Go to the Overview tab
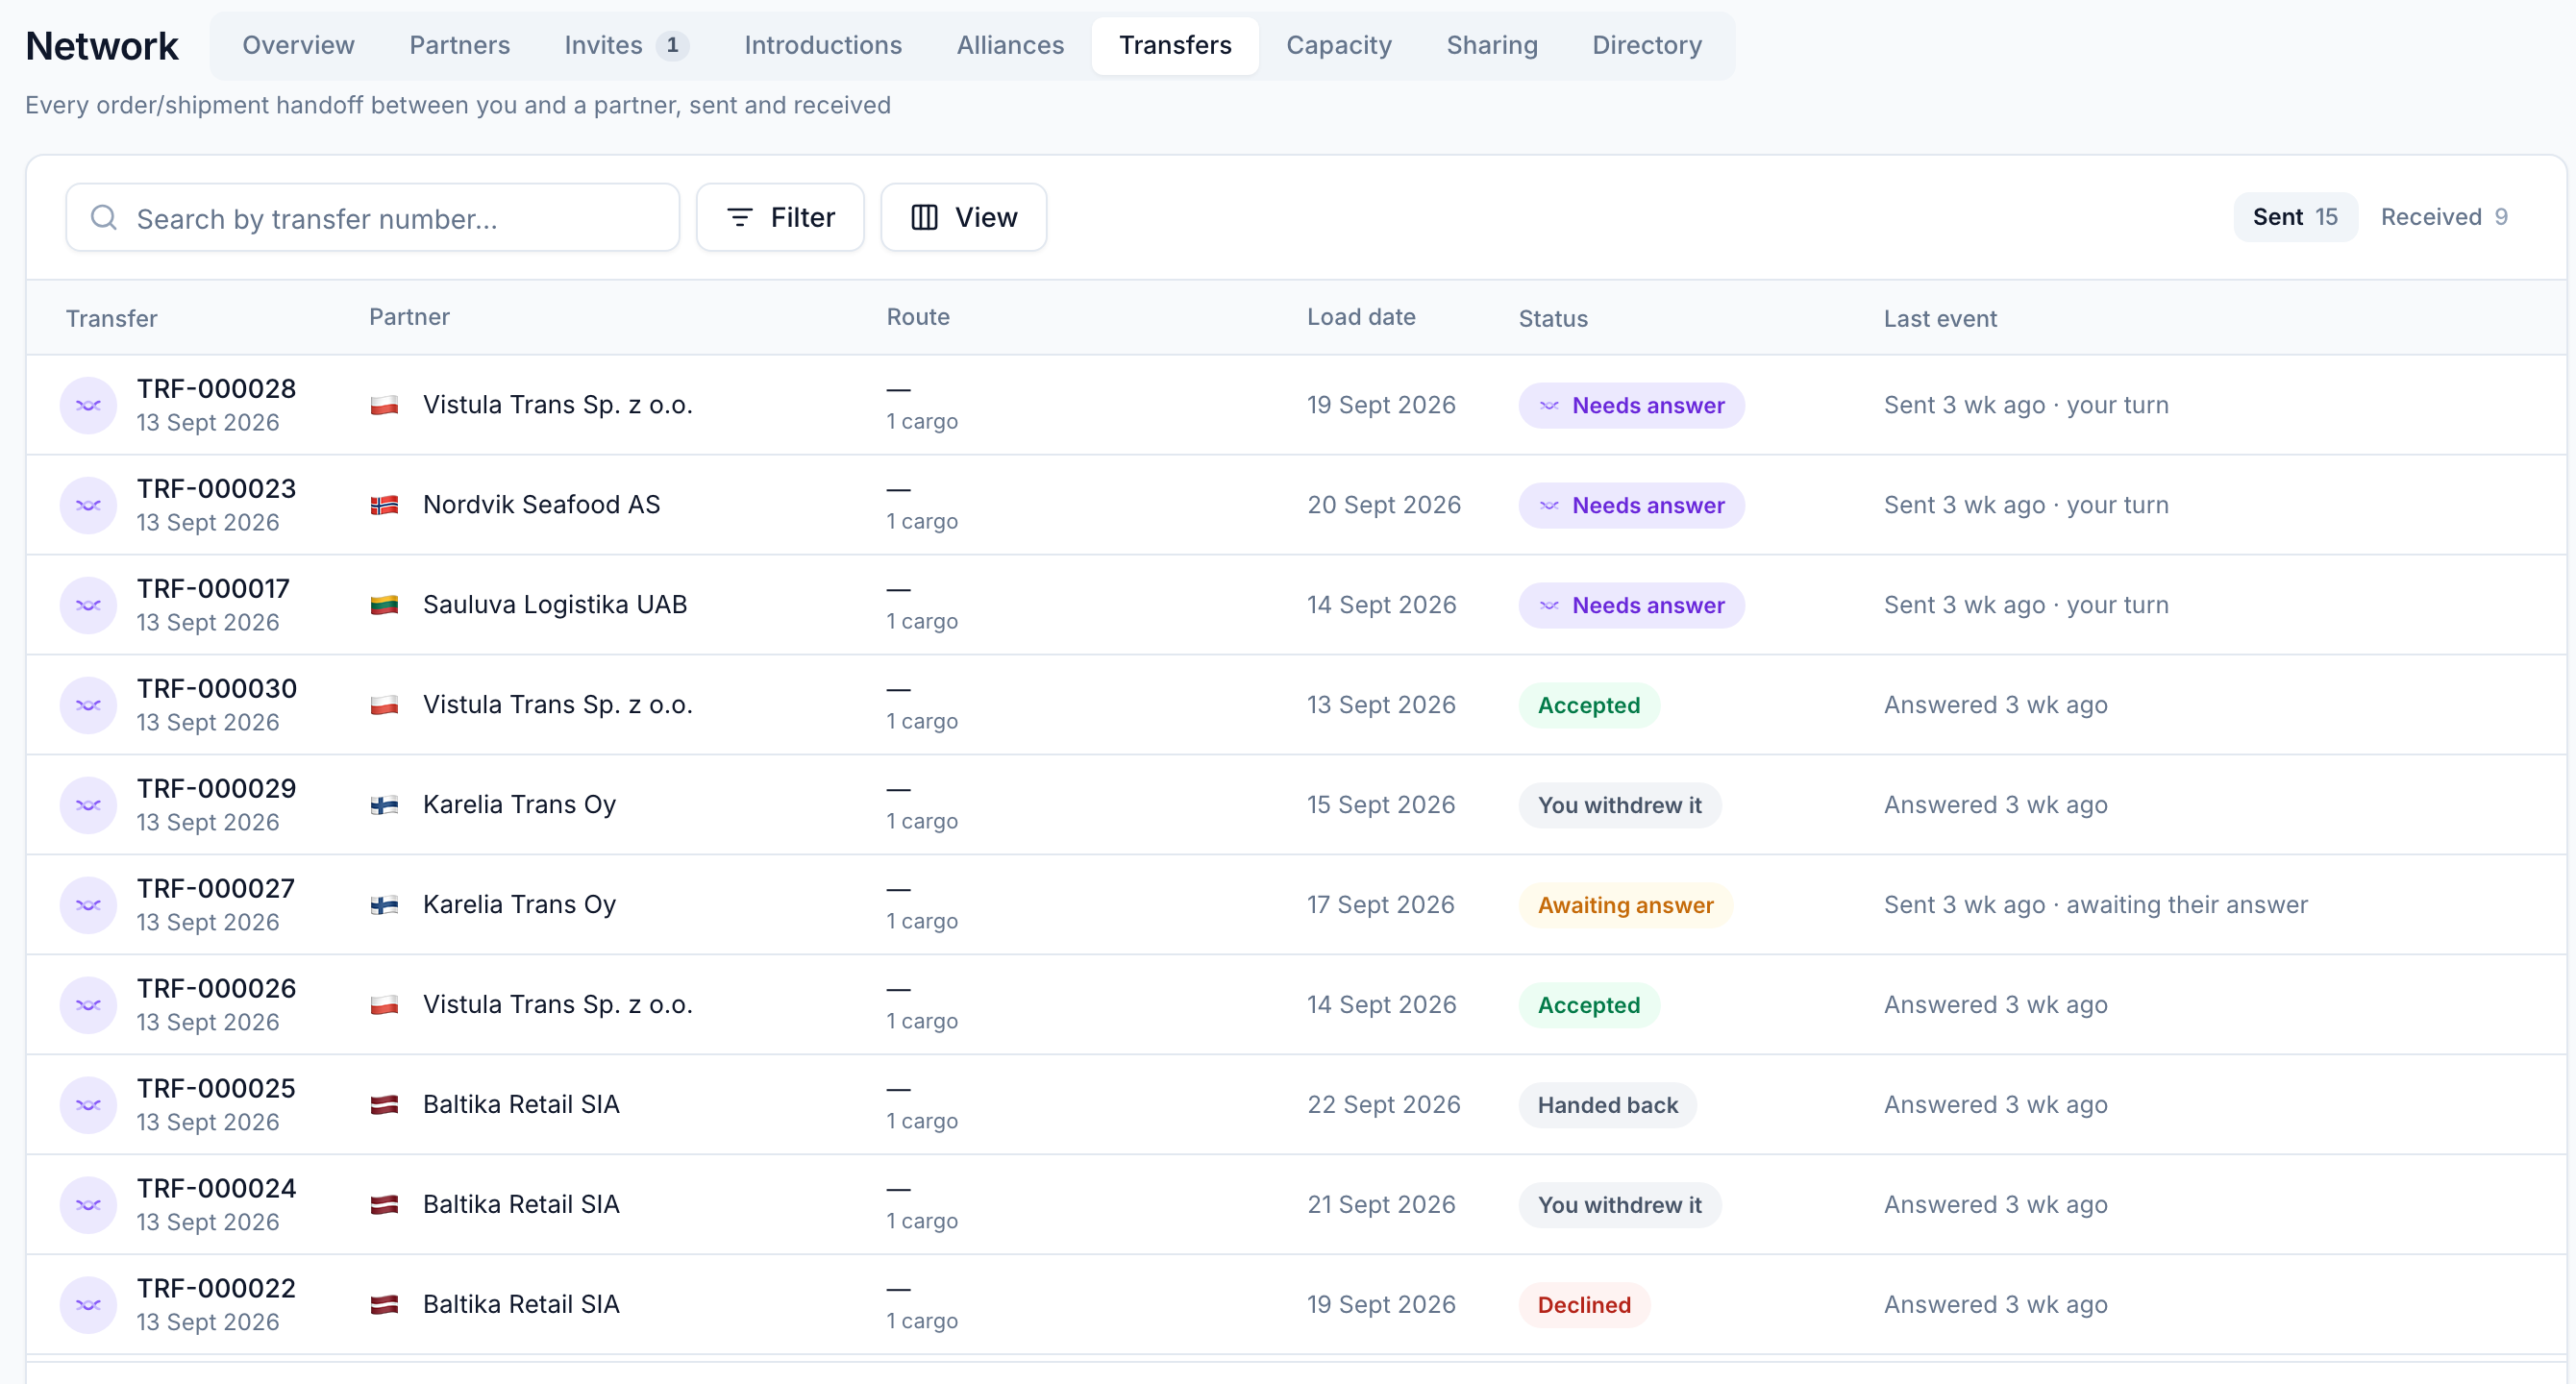This screenshot has height=1384, width=2576. coord(298,45)
